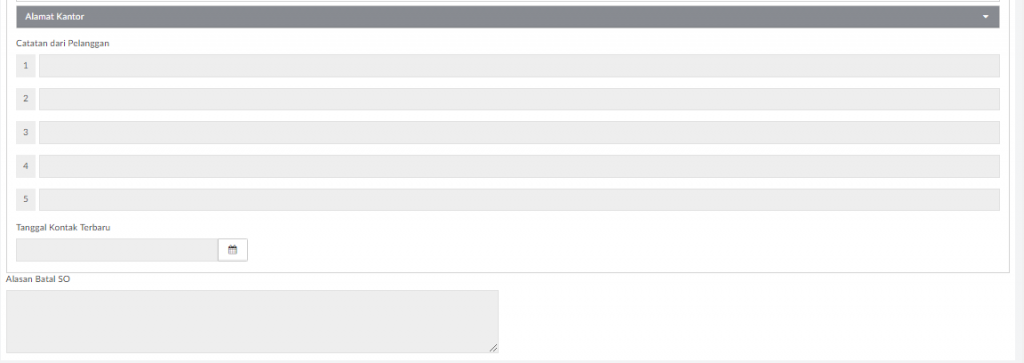The height and width of the screenshot is (363, 1024).
Task: Select customer note field number 3
Action: (519, 133)
